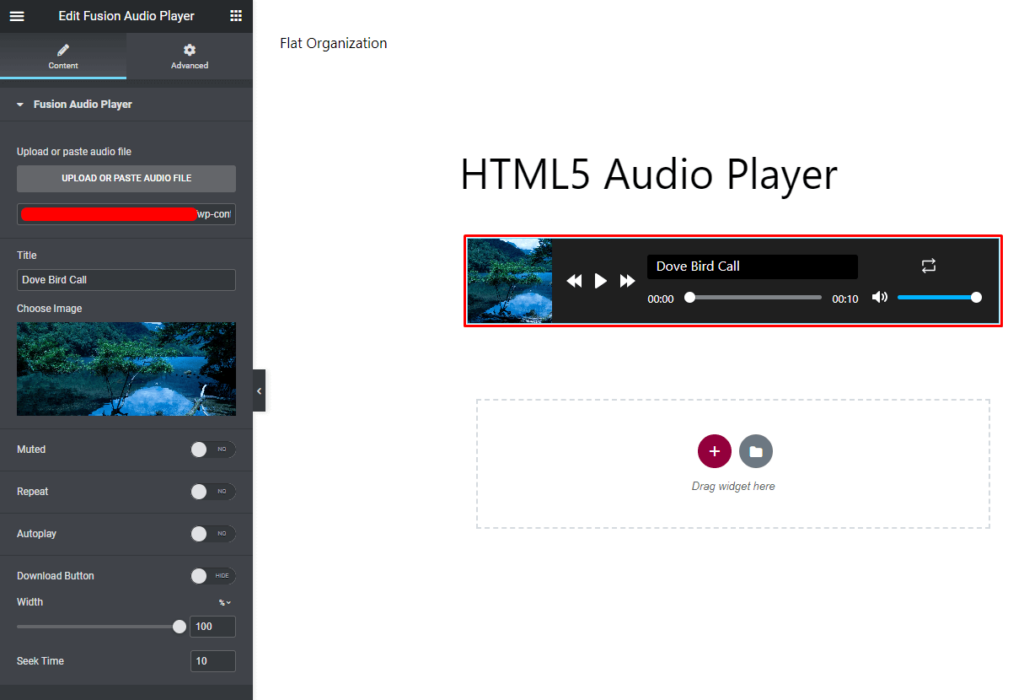Click the rewind control in the player
The image size is (1024, 700).
574,281
